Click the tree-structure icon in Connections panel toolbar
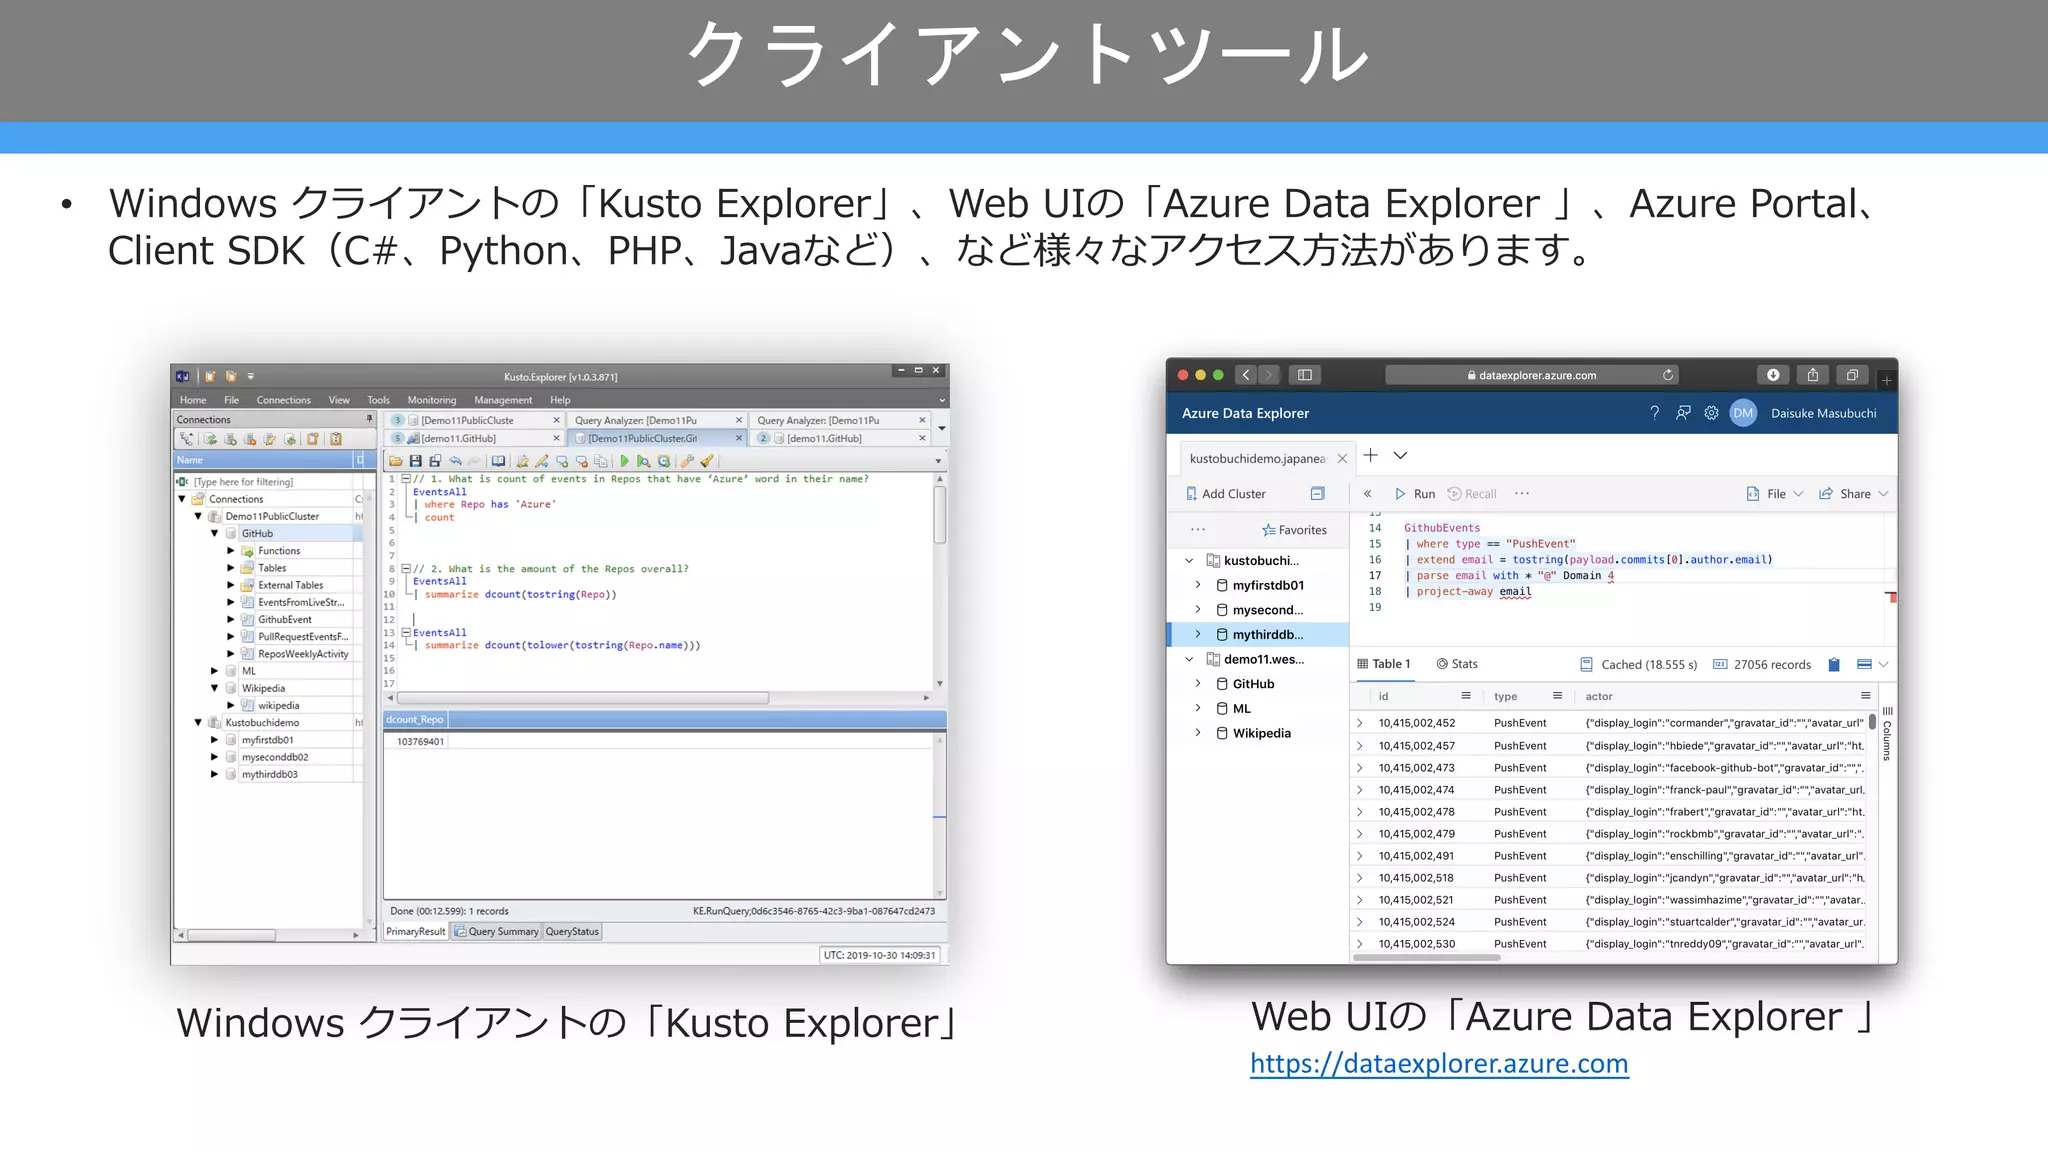Viewport: 2048px width, 1152px height. [x=187, y=439]
